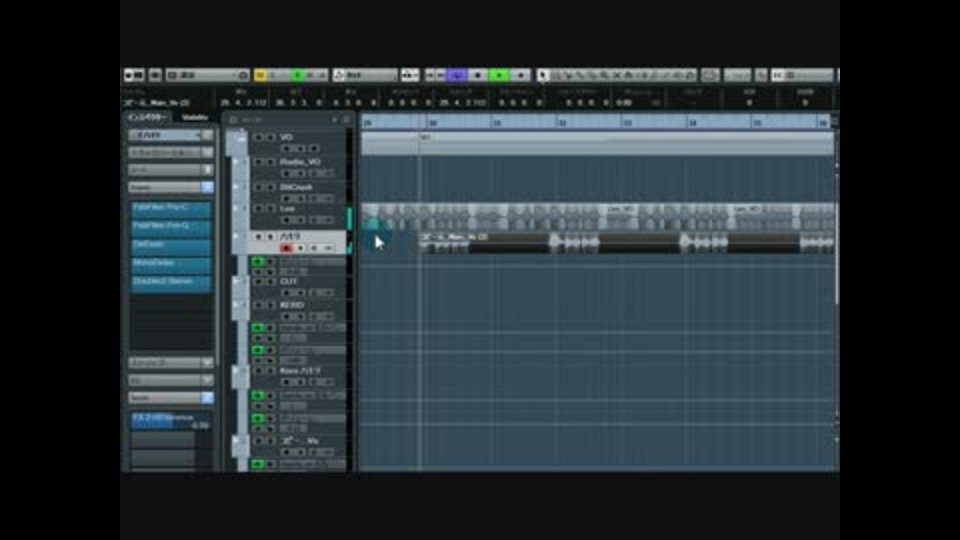The height and width of the screenshot is (540, 960).
Task: Solo the VO track
Action: tap(270, 137)
